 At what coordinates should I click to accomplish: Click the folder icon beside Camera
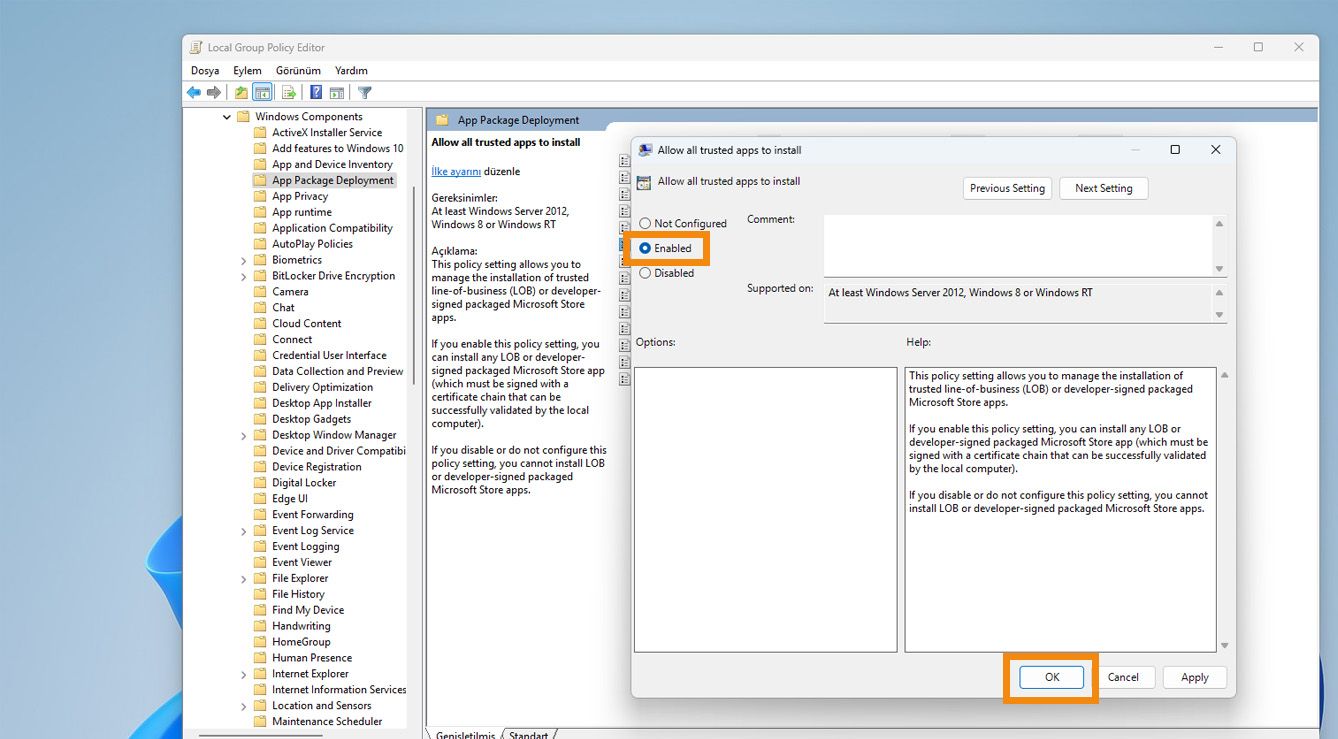[260, 292]
